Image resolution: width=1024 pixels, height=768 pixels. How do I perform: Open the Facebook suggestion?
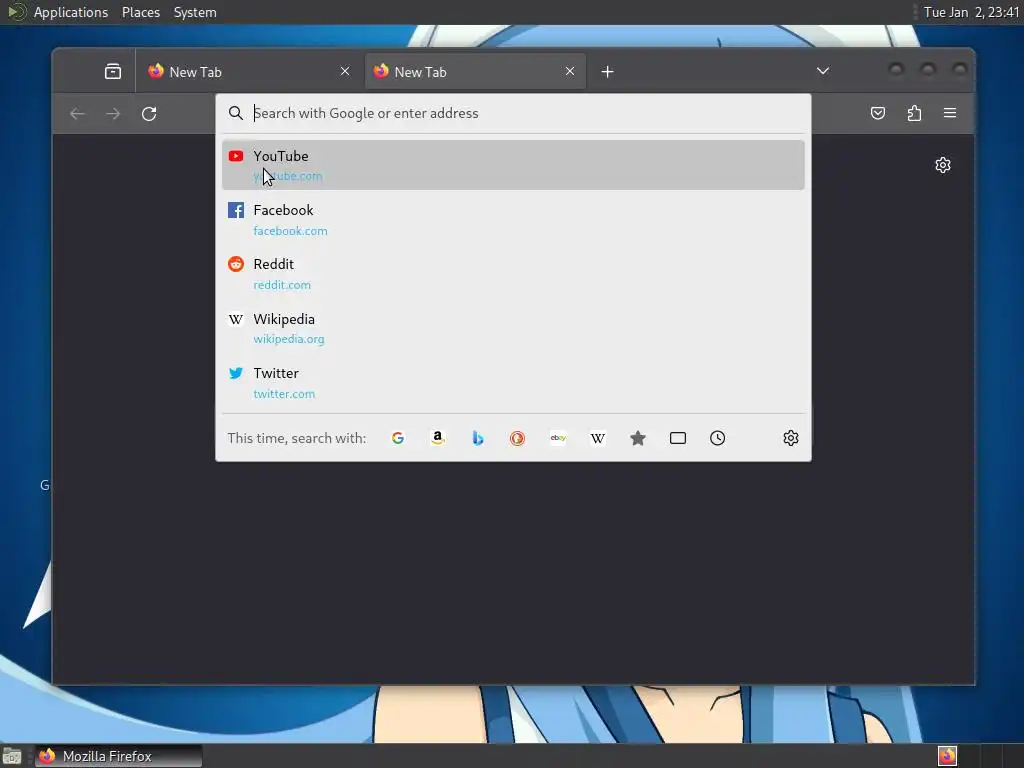(513, 219)
